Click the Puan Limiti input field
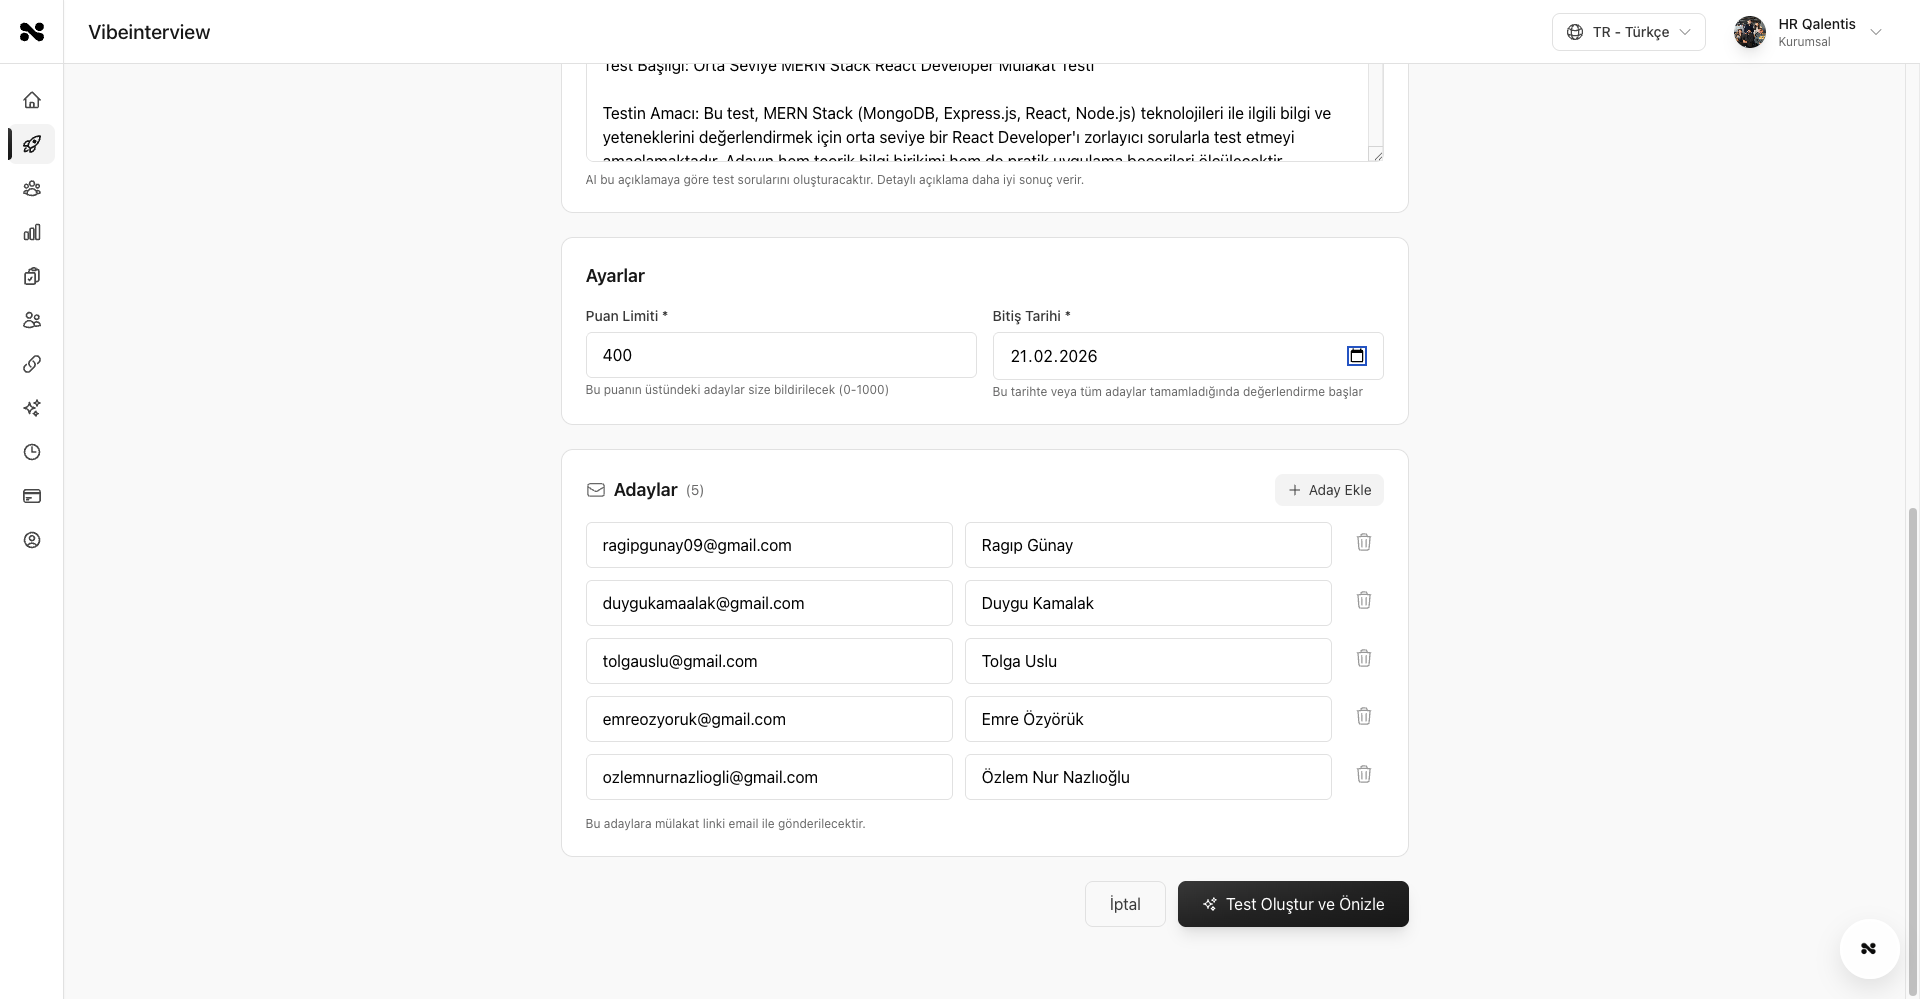Image resolution: width=1920 pixels, height=999 pixels. 780,355
